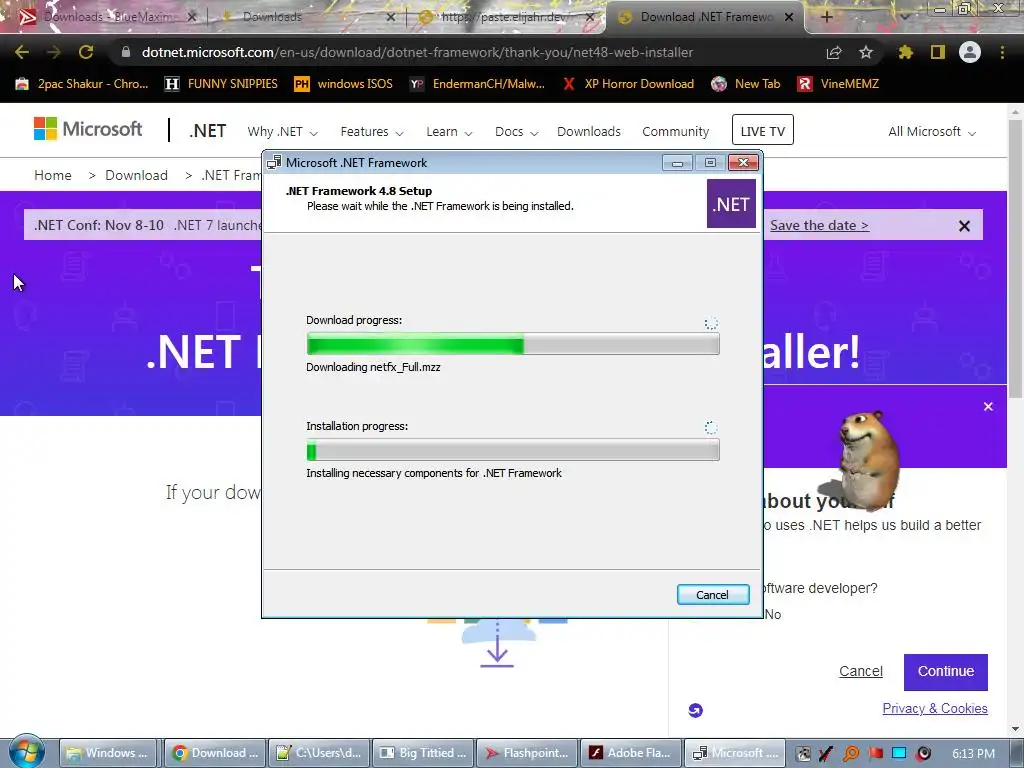Expand the Docs dropdown menu
Screen dimensions: 1024x768
[517, 132]
